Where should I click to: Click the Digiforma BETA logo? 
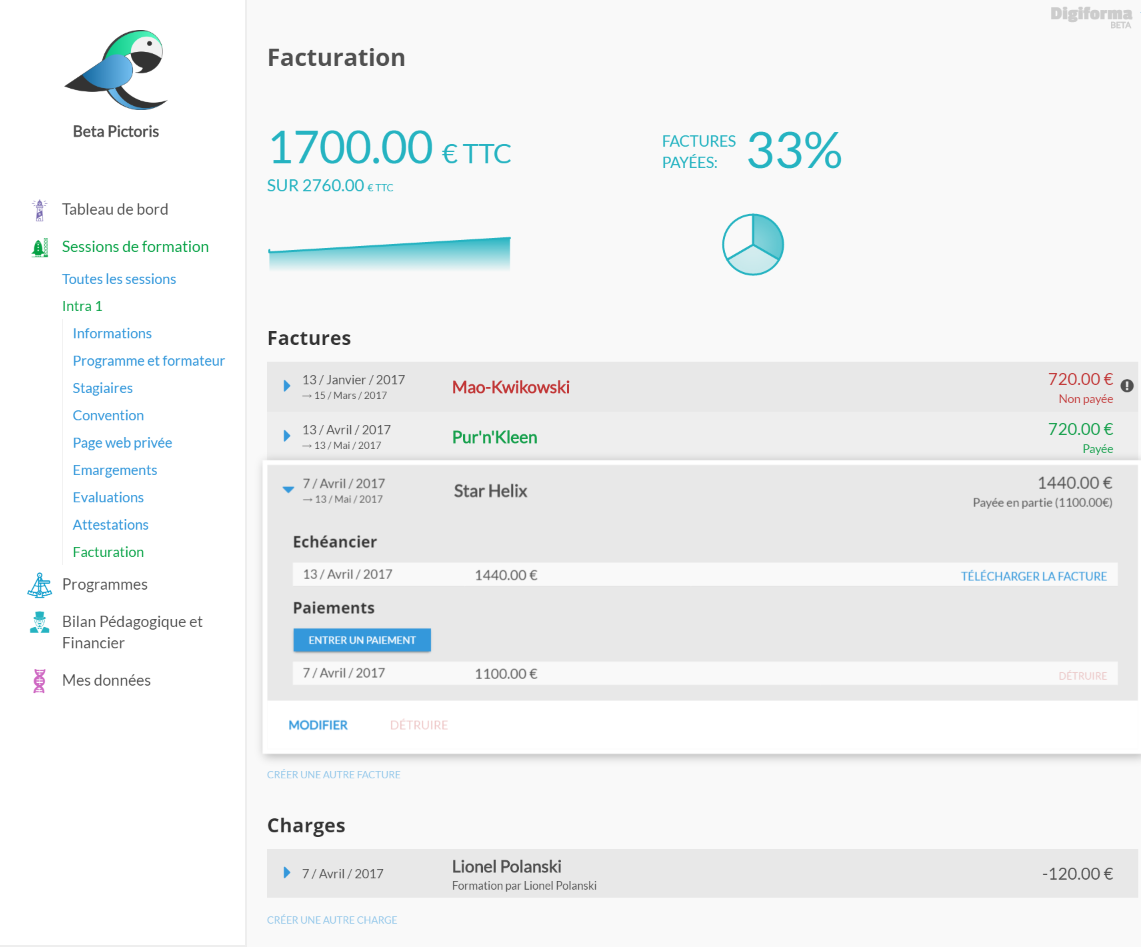coord(1091,16)
